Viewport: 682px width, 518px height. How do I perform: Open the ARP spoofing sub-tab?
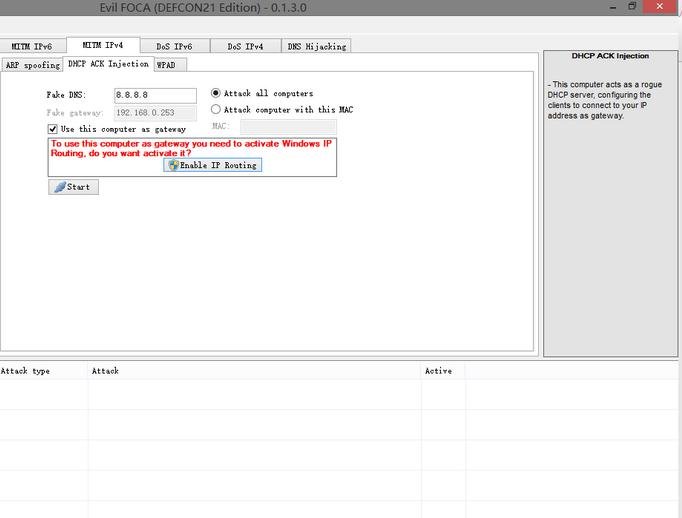pyautogui.click(x=33, y=65)
